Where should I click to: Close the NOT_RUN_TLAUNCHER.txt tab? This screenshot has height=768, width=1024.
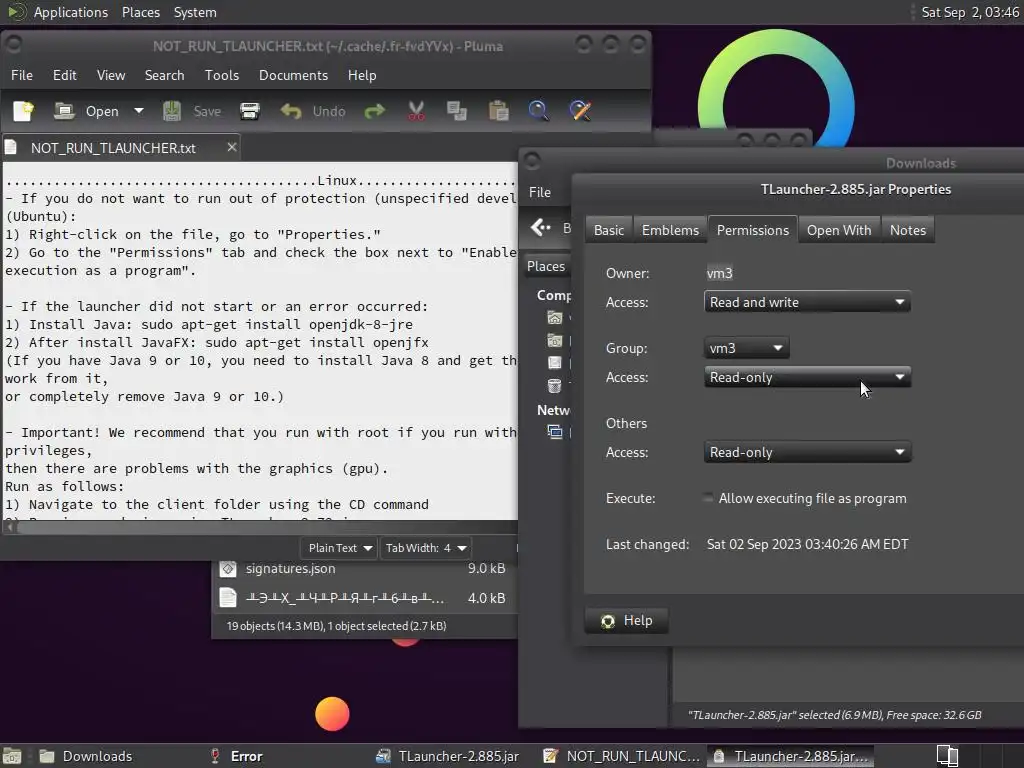(231, 147)
